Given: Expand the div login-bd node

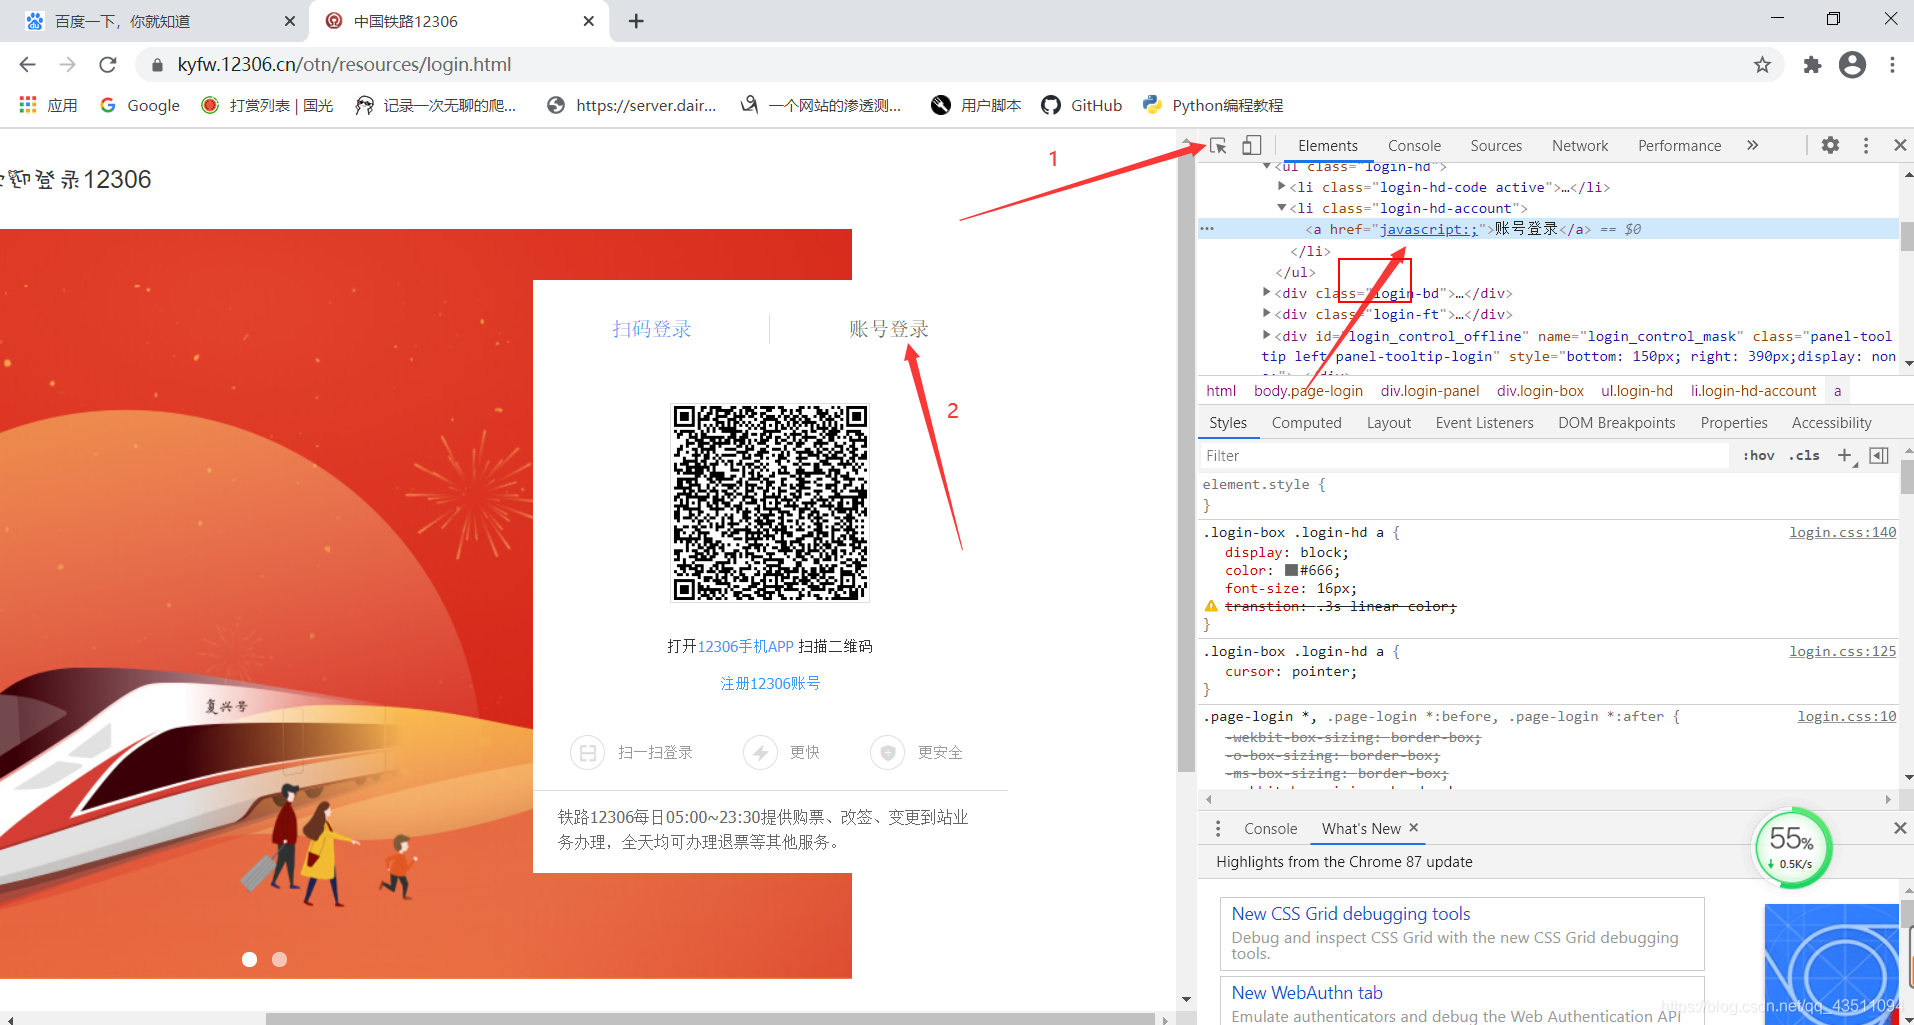Looking at the screenshot, I should tap(1267, 293).
